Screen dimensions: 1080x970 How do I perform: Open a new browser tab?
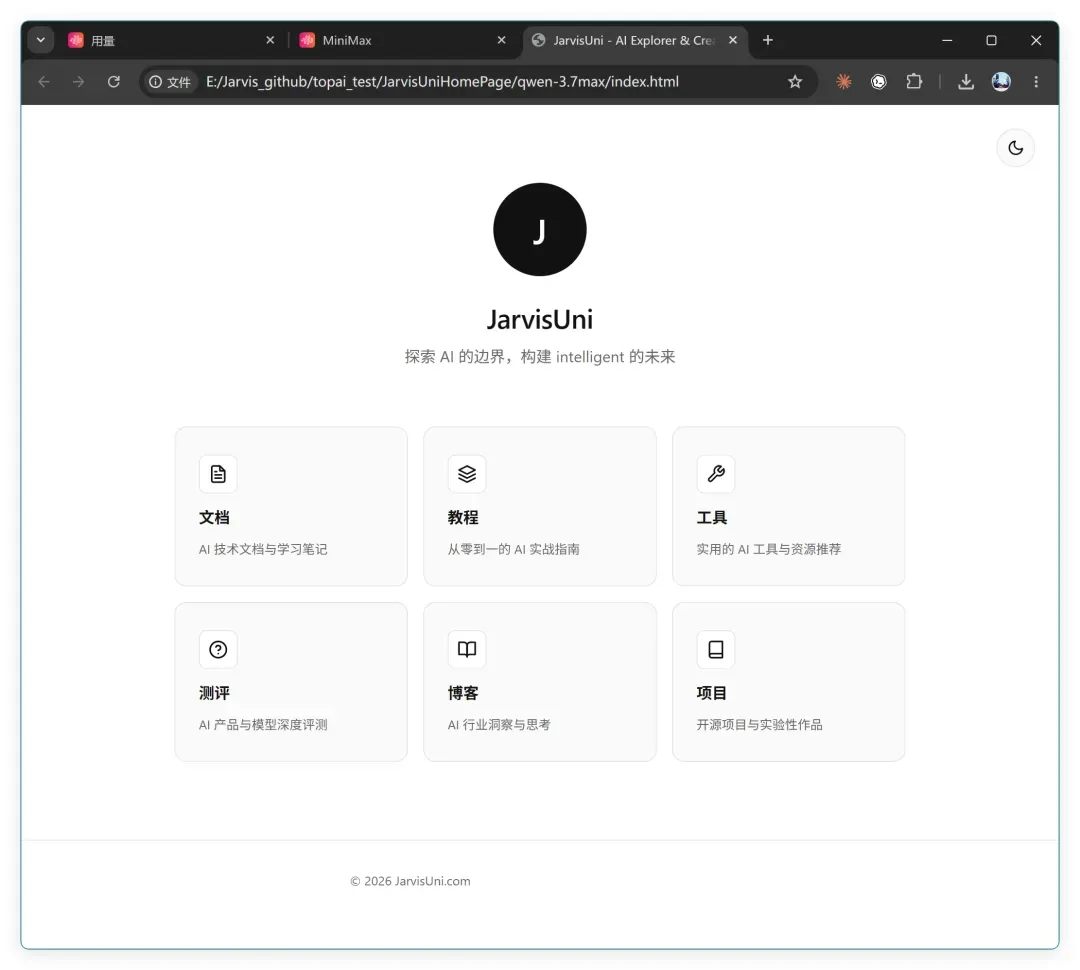[768, 40]
